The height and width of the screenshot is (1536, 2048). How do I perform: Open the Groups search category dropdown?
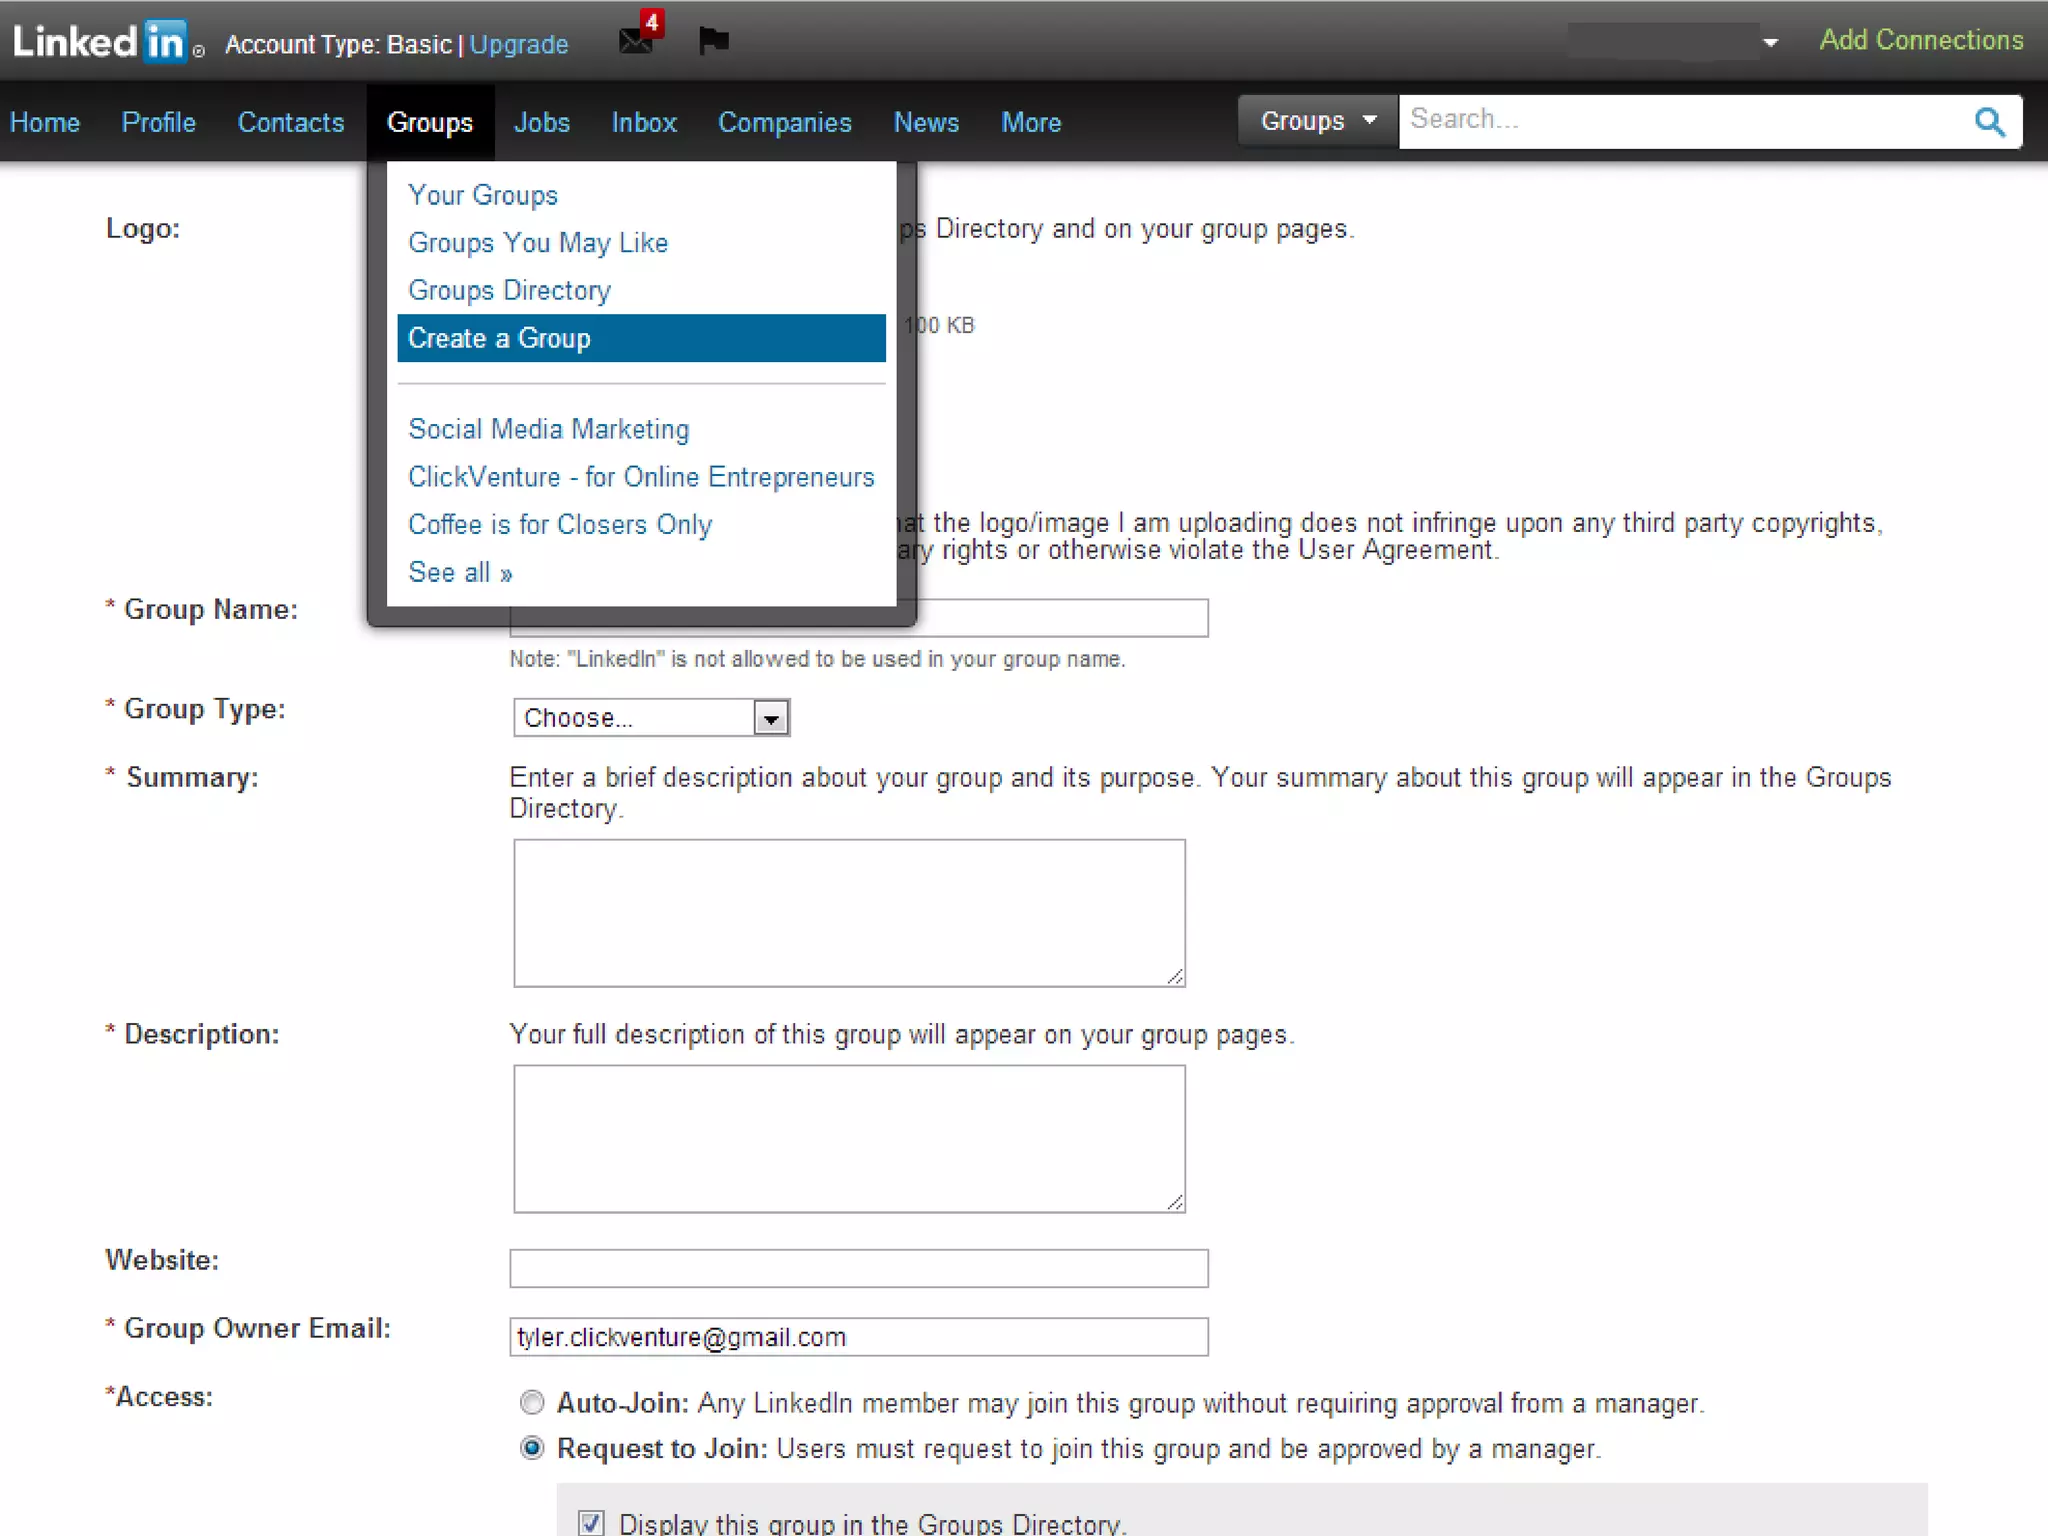(1317, 121)
